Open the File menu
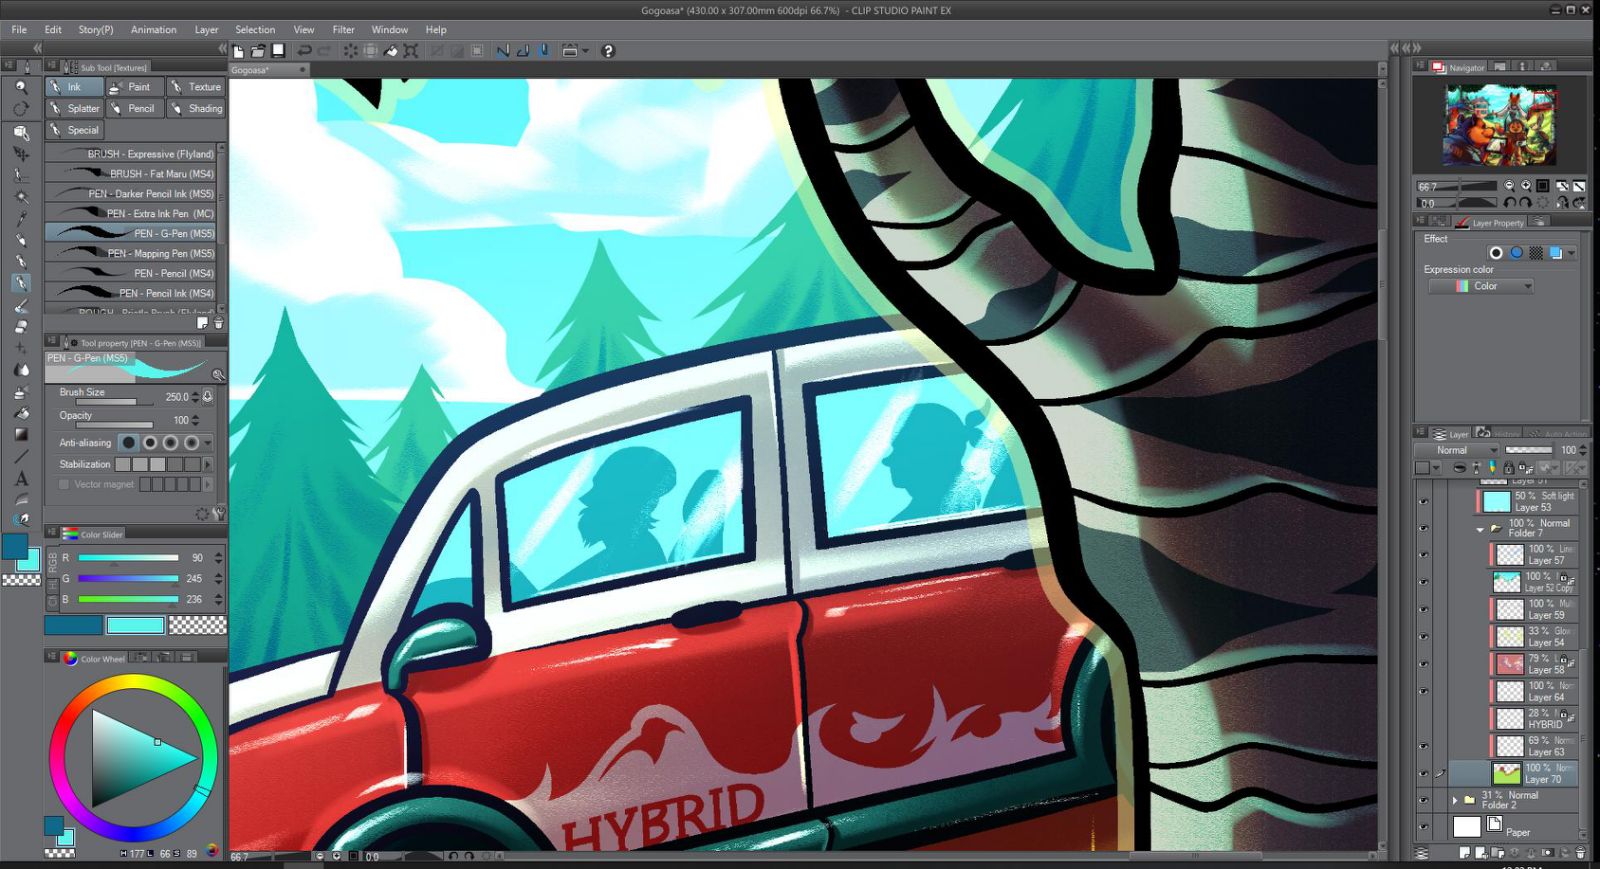 coord(19,30)
